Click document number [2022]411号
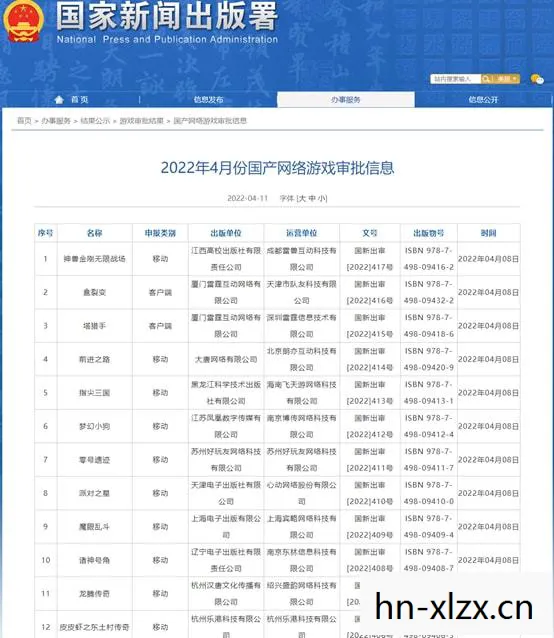This screenshot has width=554, height=638. pyautogui.click(x=370, y=468)
